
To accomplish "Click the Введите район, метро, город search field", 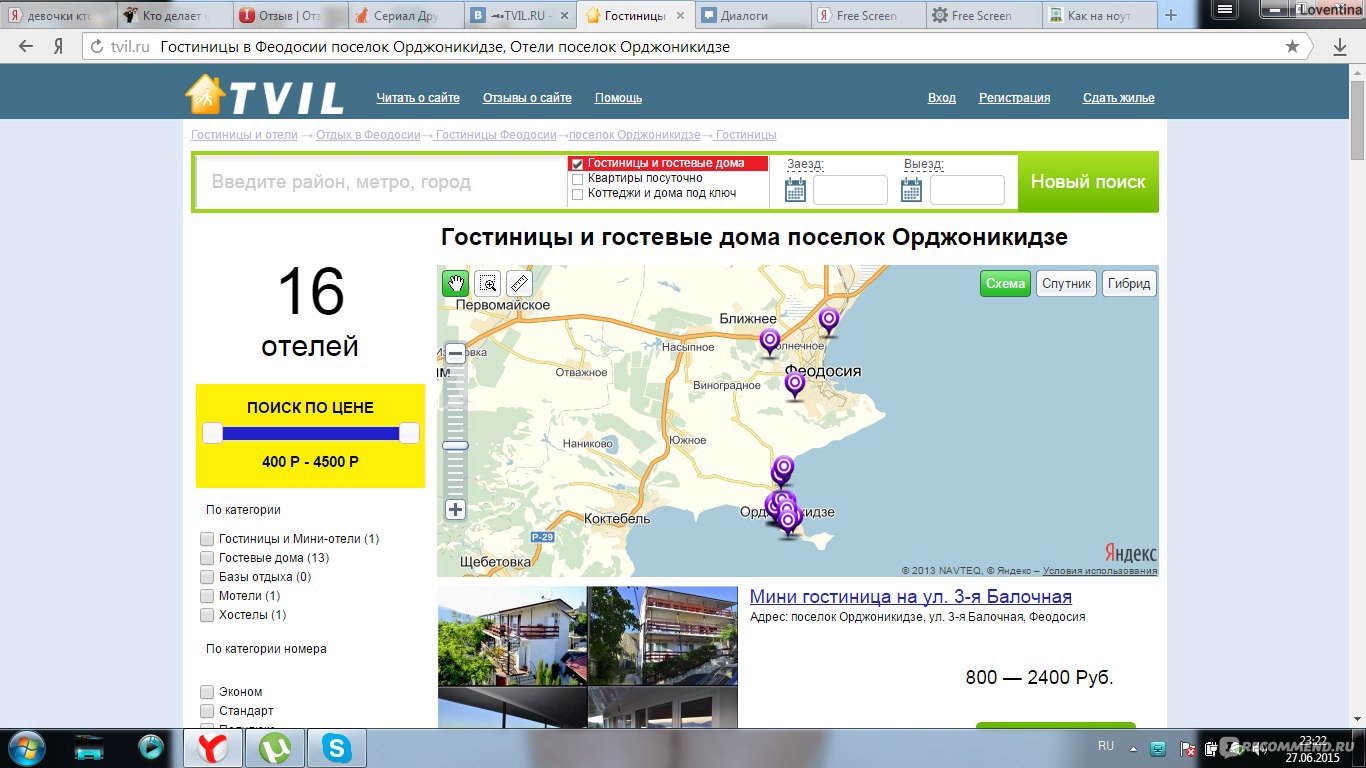I will 382,182.
